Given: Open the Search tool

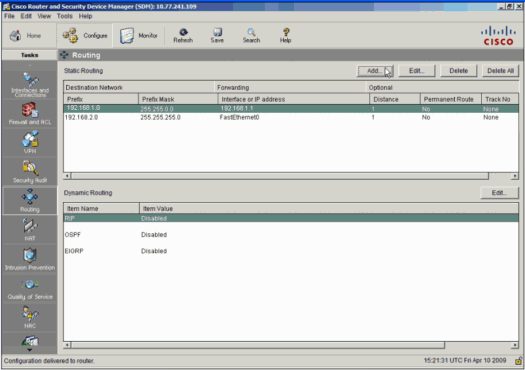Looking at the screenshot, I should point(251,35).
